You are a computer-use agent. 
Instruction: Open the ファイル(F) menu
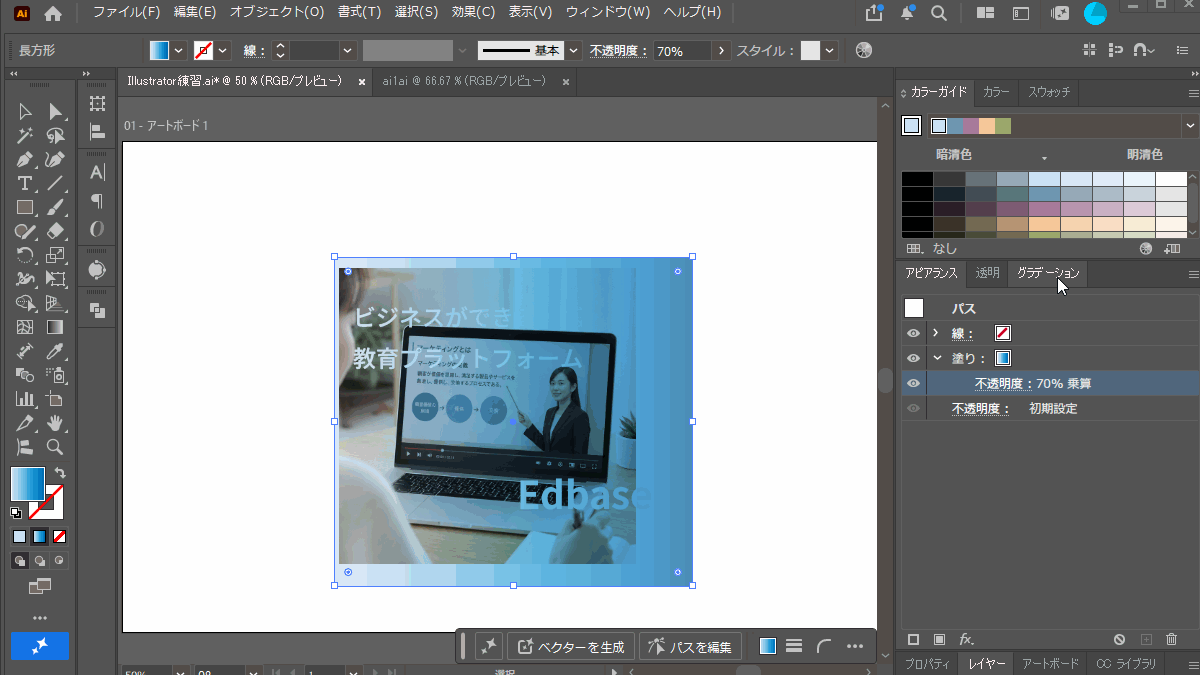126,12
